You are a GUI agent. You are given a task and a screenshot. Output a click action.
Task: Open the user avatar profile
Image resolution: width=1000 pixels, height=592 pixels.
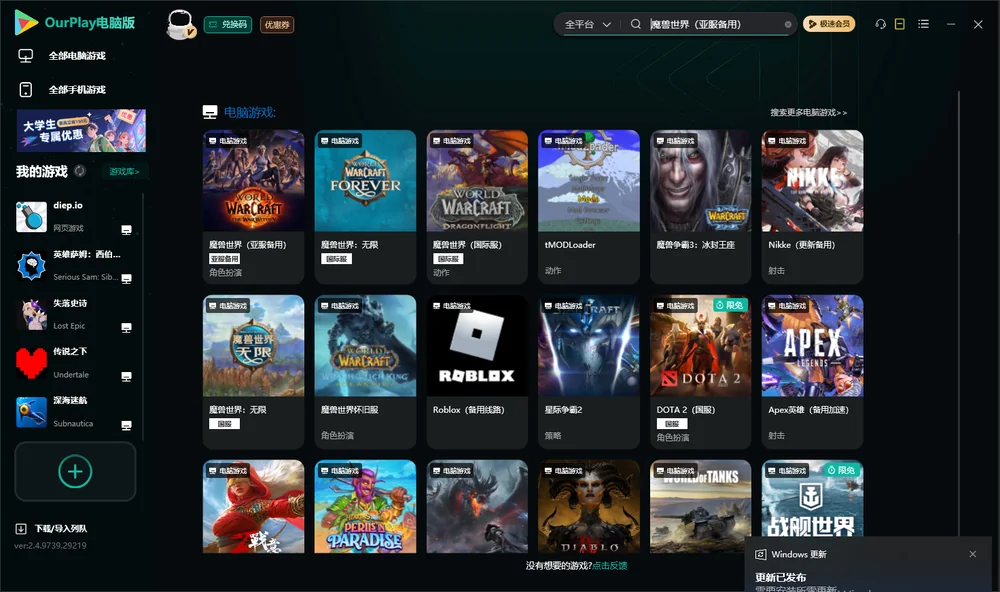point(180,24)
